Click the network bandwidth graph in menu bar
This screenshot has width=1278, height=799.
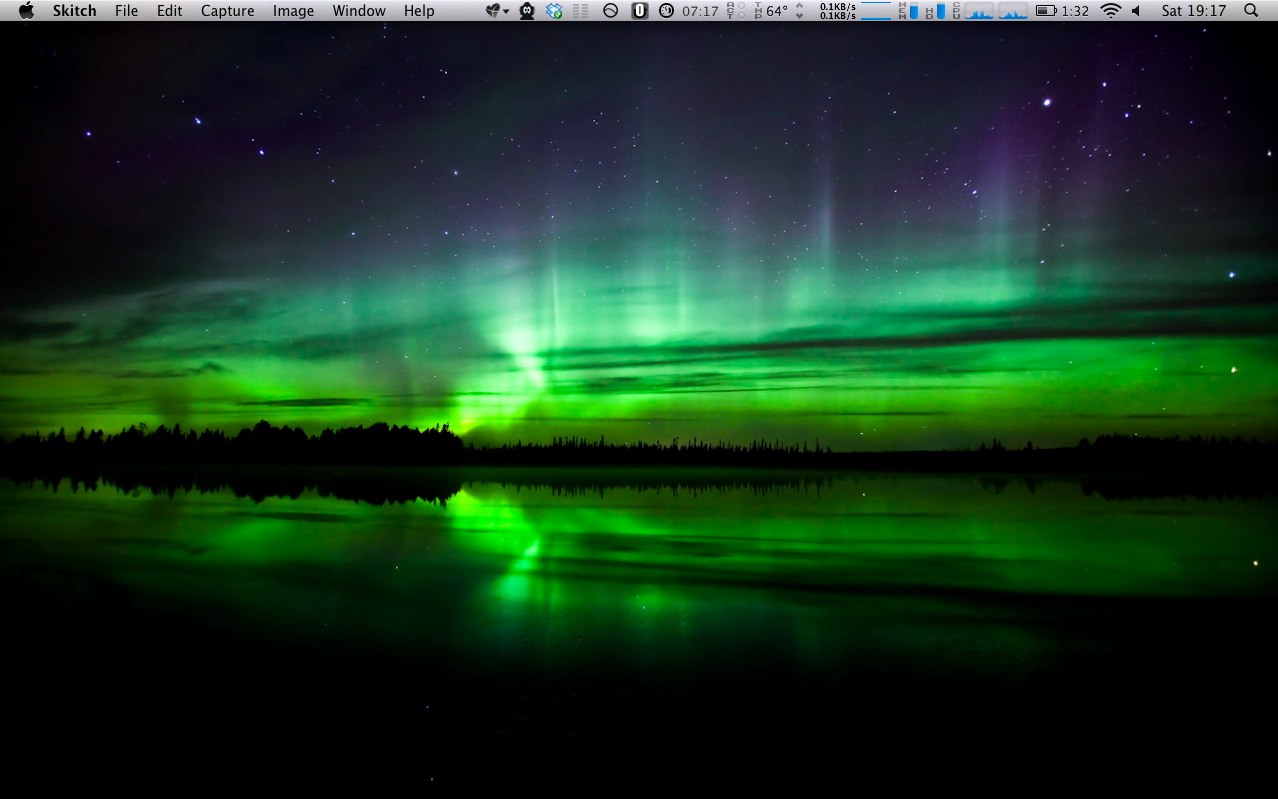tap(876, 11)
